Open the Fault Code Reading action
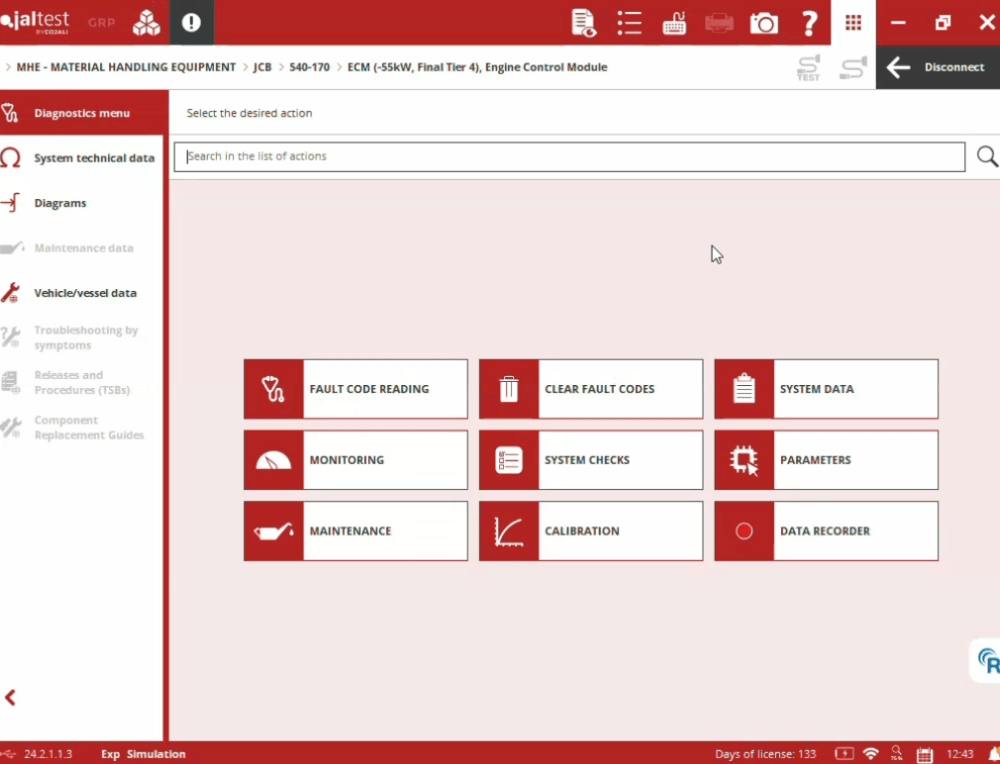 (355, 389)
